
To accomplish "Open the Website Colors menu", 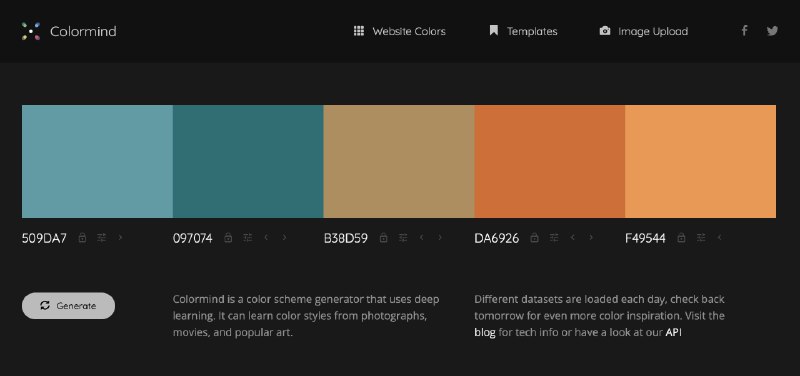I will click(x=399, y=31).
